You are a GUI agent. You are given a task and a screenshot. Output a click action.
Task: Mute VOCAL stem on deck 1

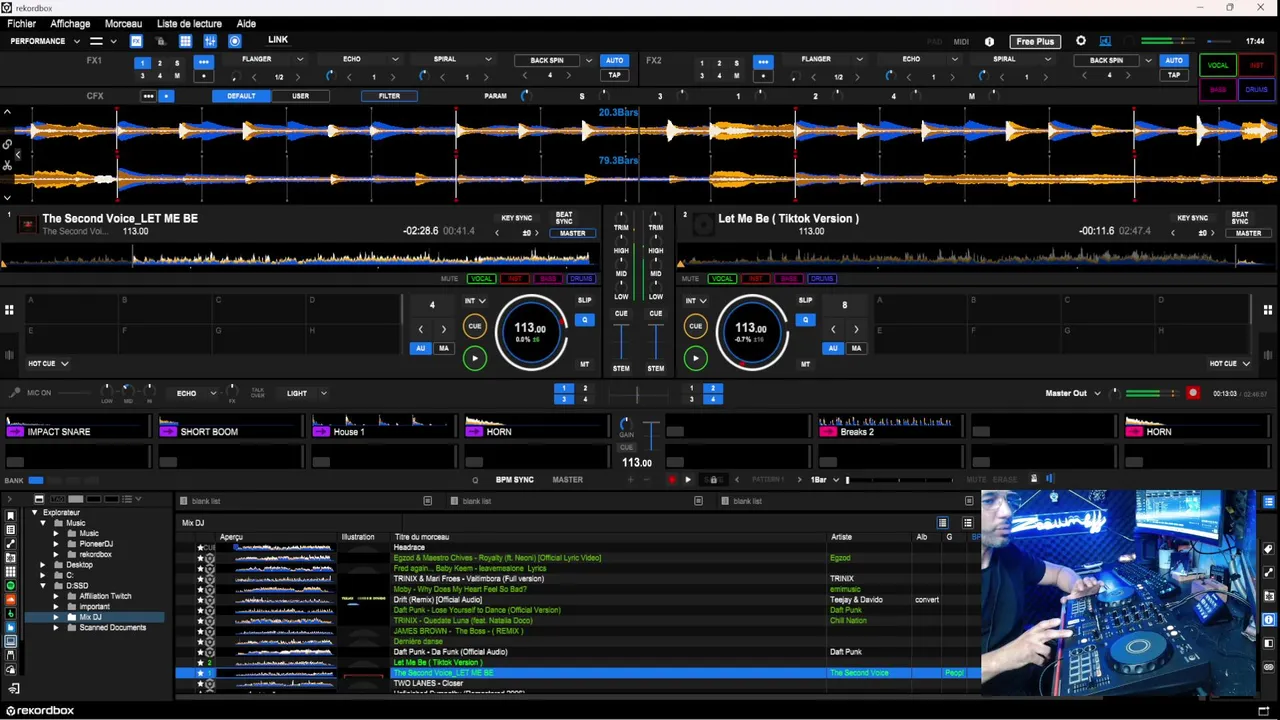click(482, 279)
